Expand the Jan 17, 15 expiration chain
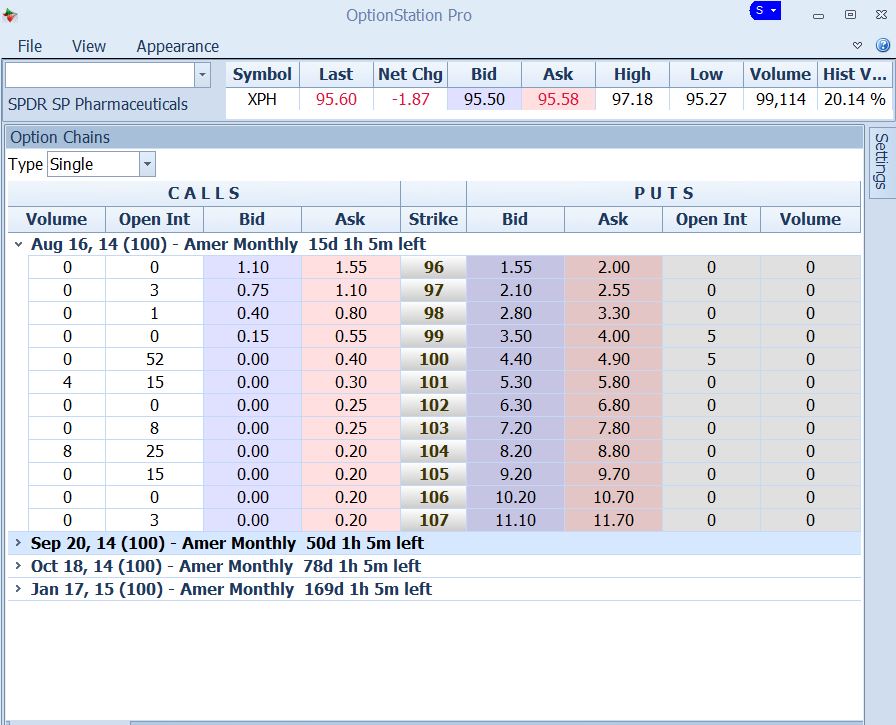This screenshot has height=725, width=896. (18, 589)
